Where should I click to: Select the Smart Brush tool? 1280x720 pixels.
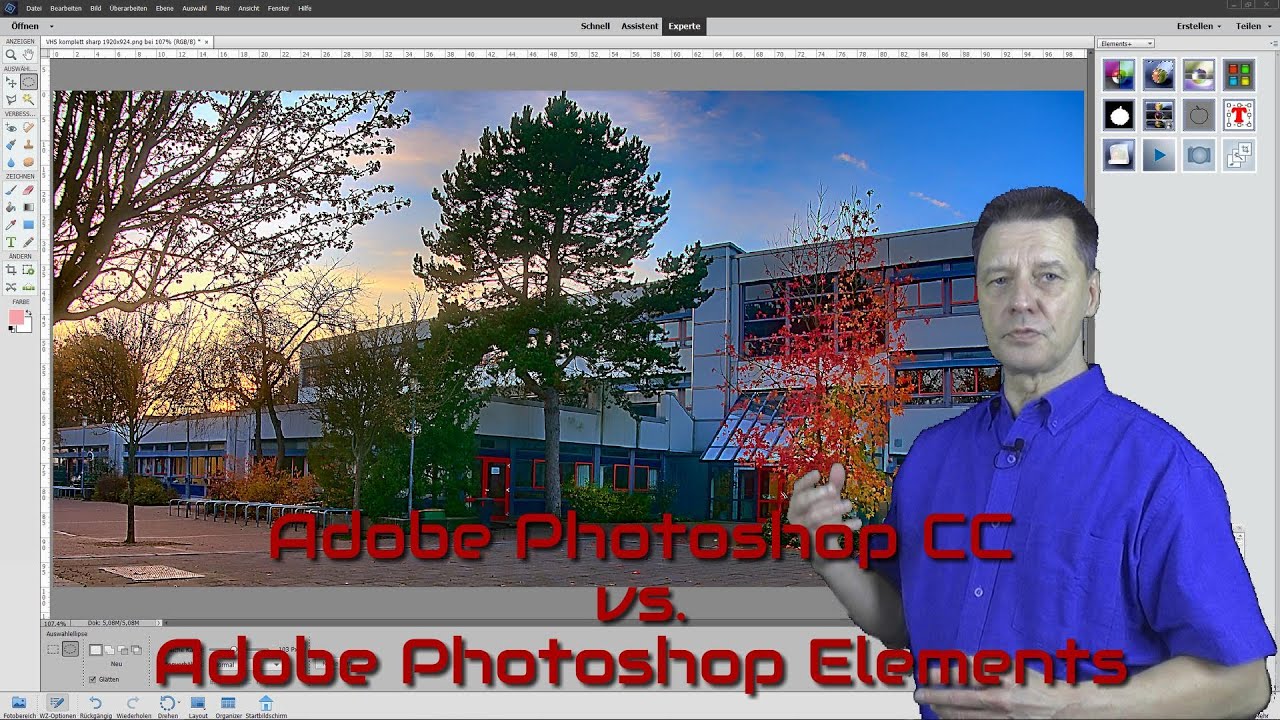11,144
